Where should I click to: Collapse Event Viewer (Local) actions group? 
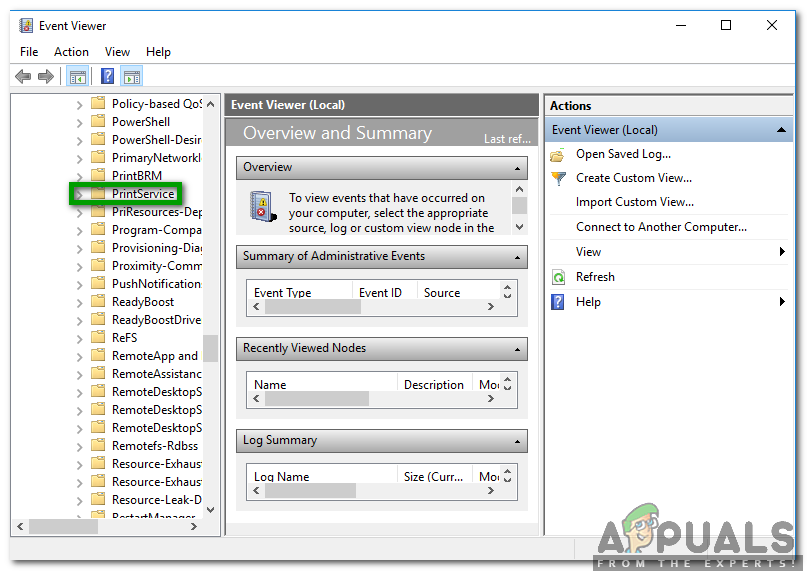[781, 130]
